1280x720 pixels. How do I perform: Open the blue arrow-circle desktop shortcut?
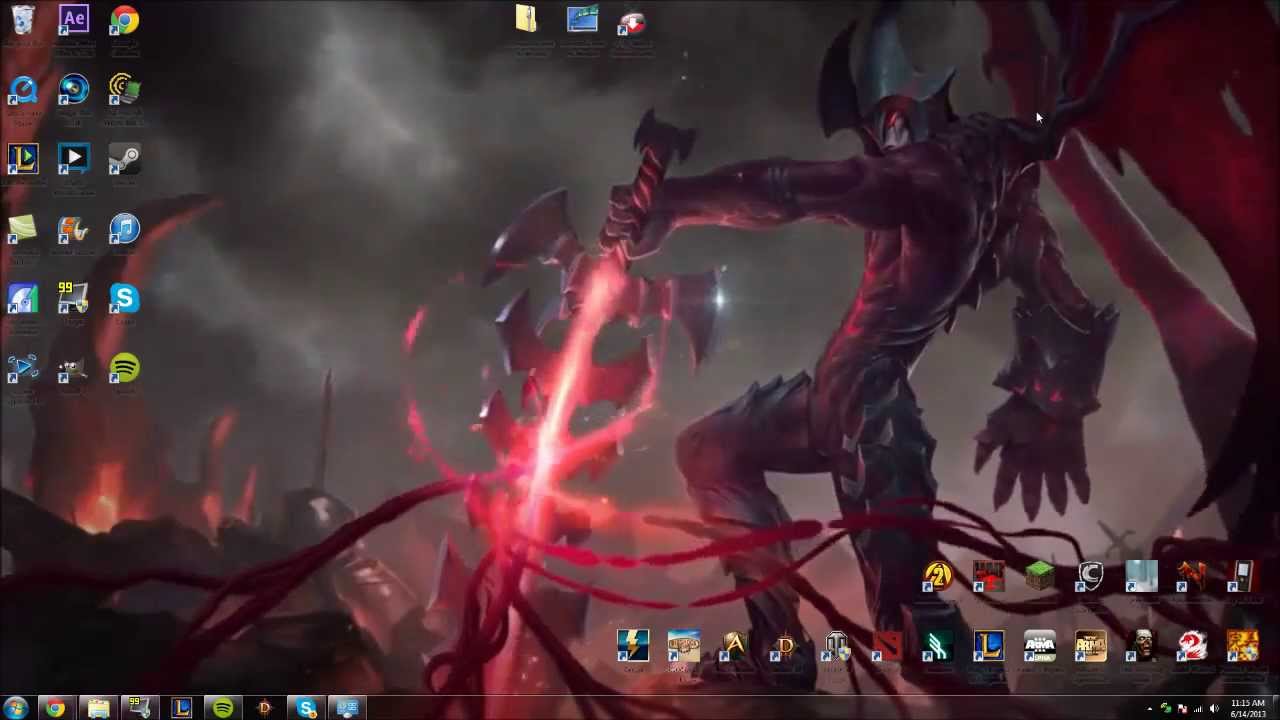coord(22,369)
